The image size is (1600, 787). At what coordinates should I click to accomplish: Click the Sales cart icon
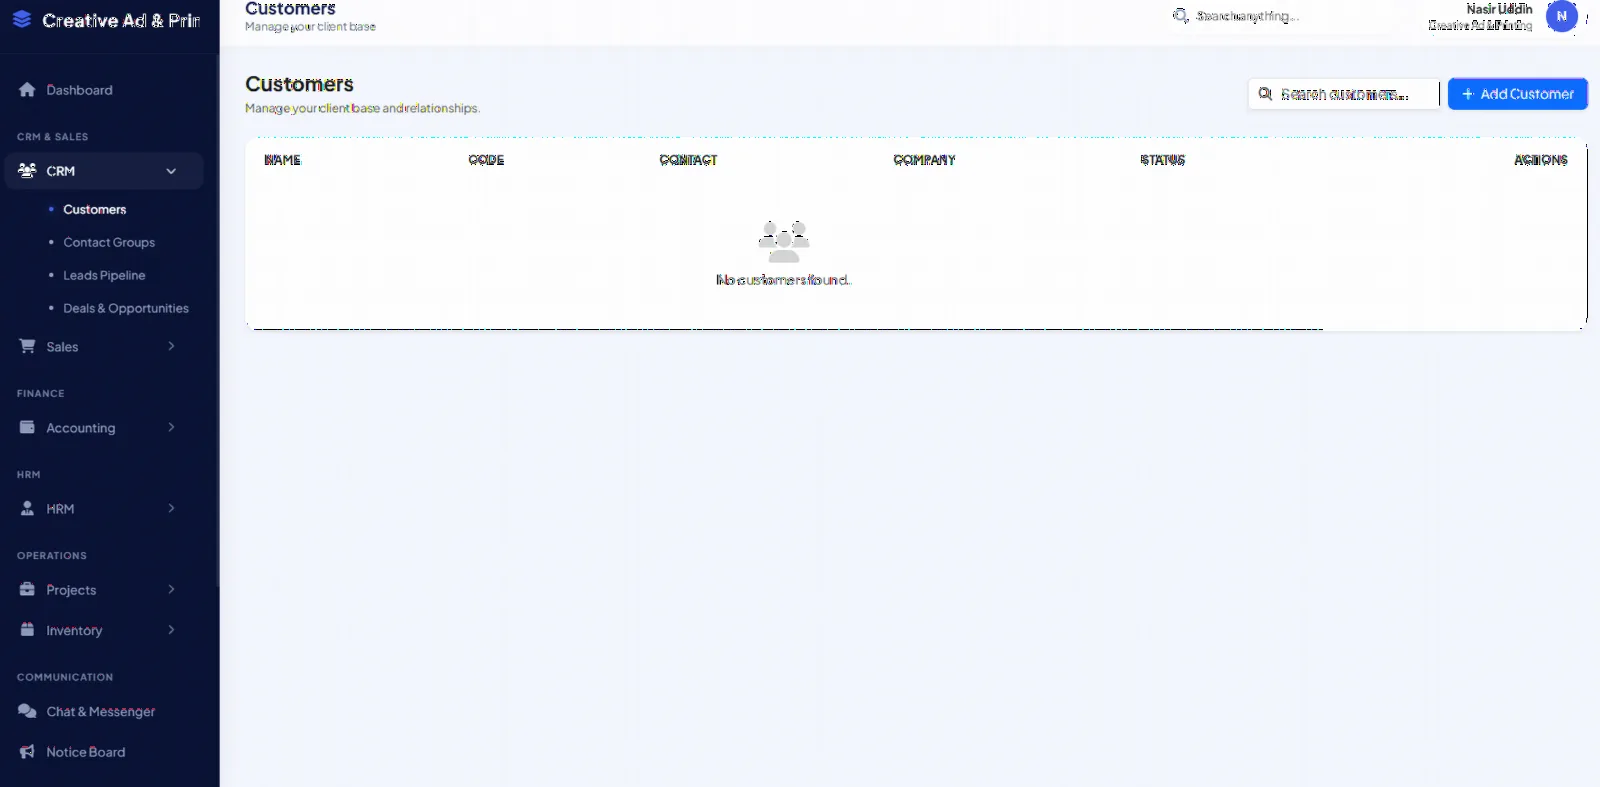(27, 346)
